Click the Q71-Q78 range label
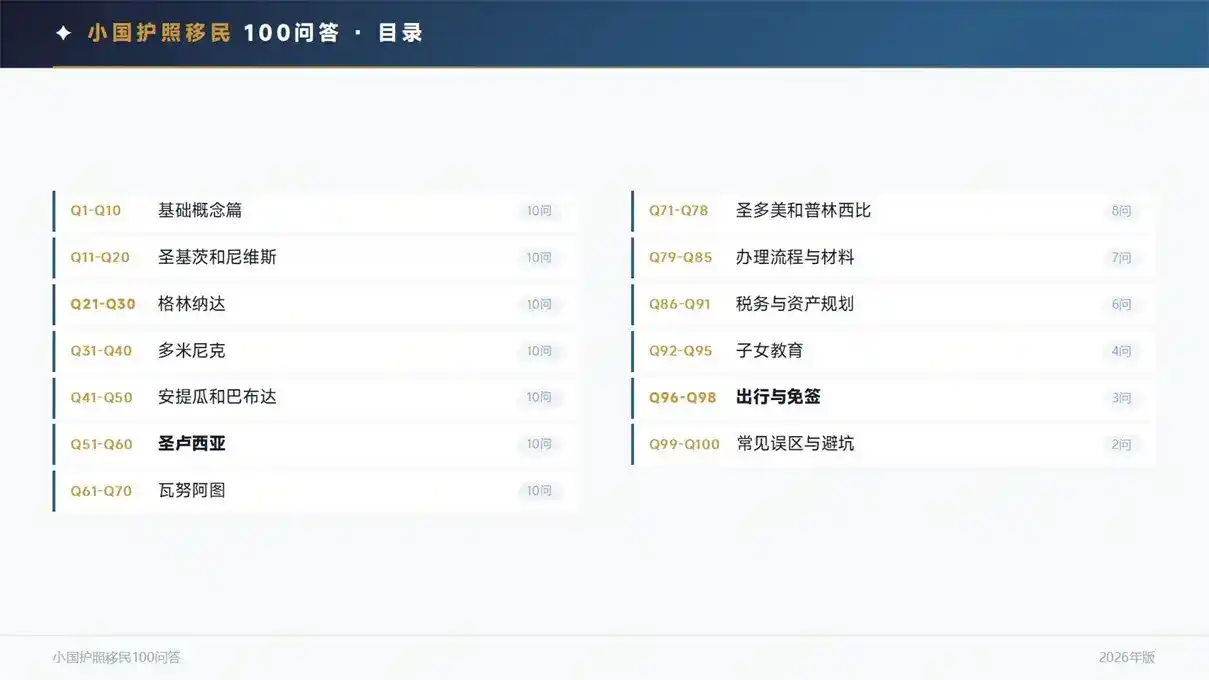1209x680 pixels. 679,211
